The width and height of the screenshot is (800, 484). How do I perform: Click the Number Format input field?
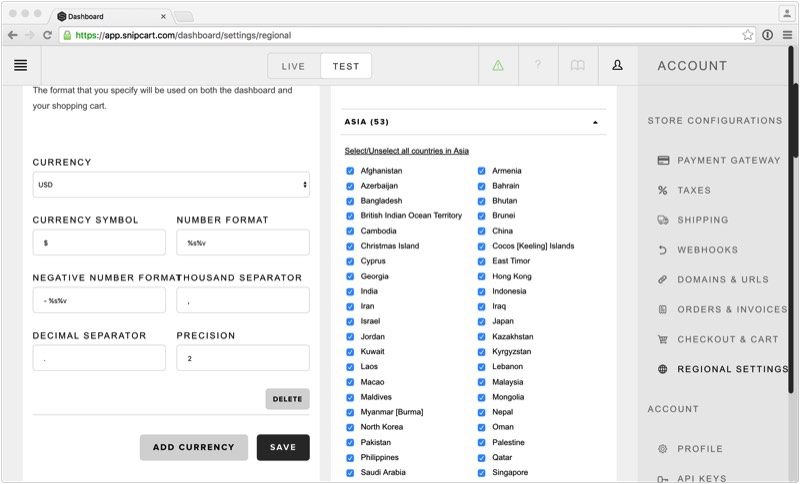pyautogui.click(x=243, y=242)
